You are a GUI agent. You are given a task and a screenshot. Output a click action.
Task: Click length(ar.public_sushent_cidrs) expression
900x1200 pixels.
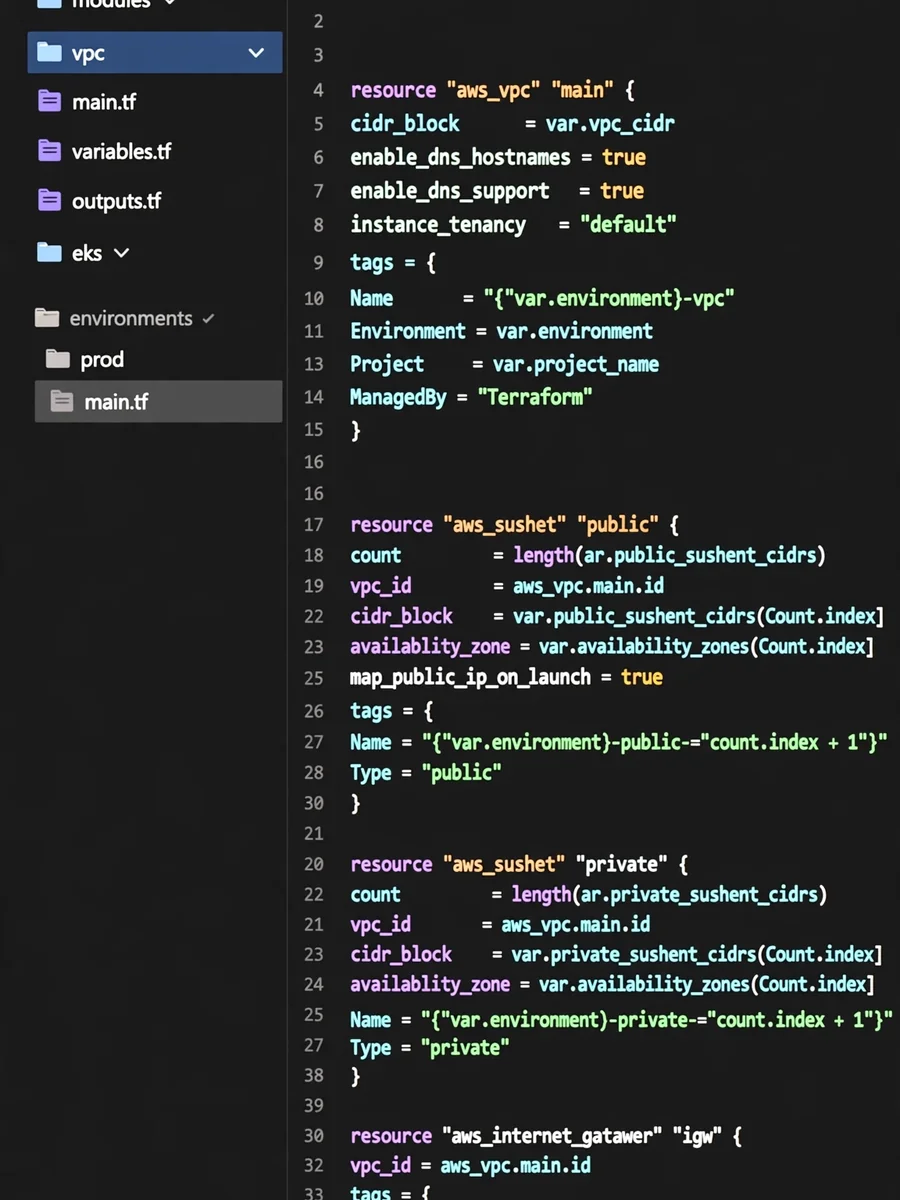point(669,555)
